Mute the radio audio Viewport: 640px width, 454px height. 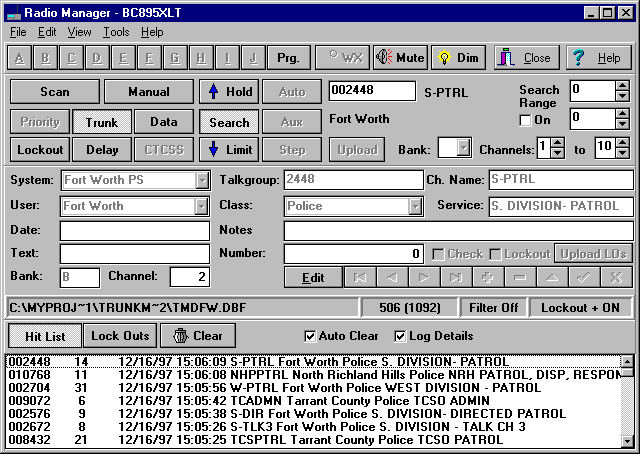401,58
